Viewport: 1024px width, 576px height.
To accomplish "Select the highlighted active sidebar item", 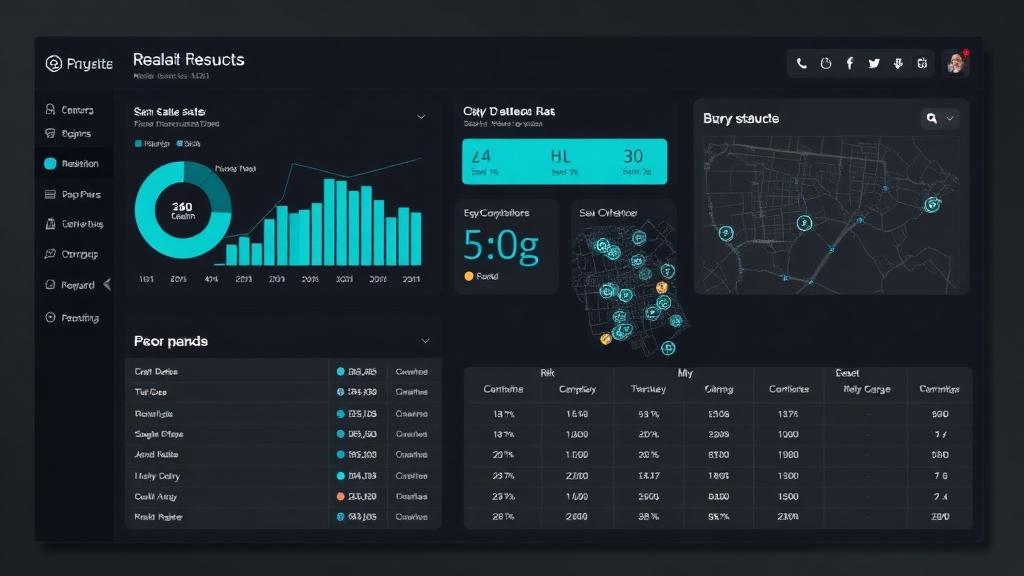I will click(72, 163).
